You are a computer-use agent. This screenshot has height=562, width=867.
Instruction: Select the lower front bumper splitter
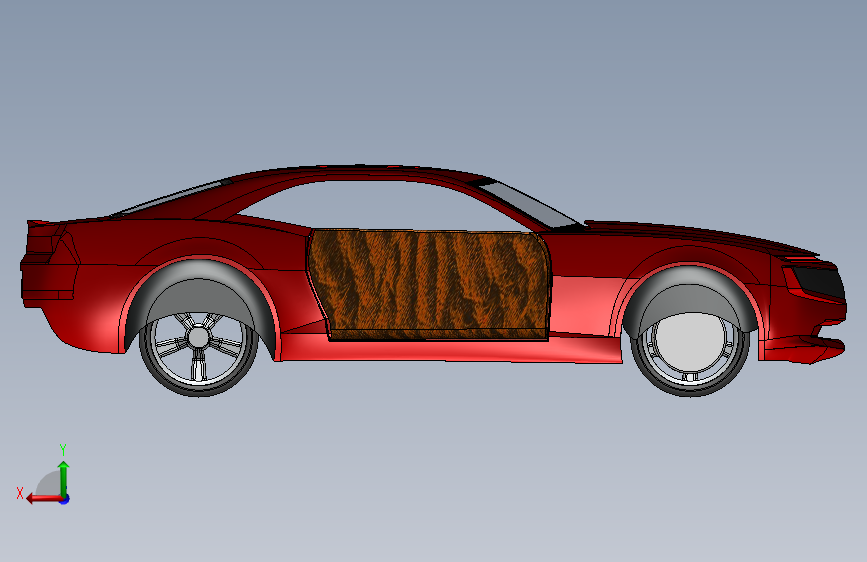coord(805,350)
